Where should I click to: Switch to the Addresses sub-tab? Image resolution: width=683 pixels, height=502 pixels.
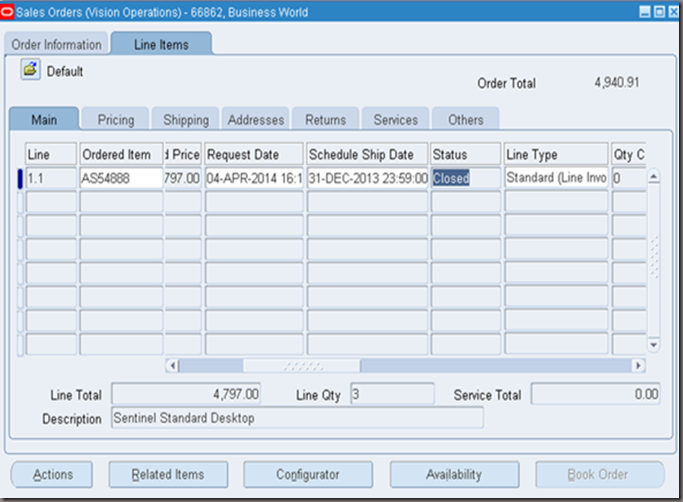click(256, 119)
